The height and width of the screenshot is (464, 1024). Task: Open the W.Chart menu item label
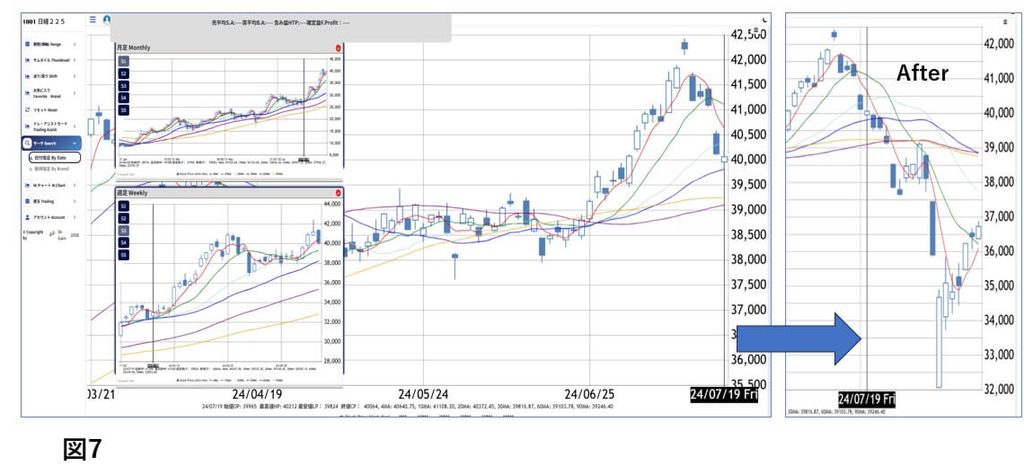[48, 185]
